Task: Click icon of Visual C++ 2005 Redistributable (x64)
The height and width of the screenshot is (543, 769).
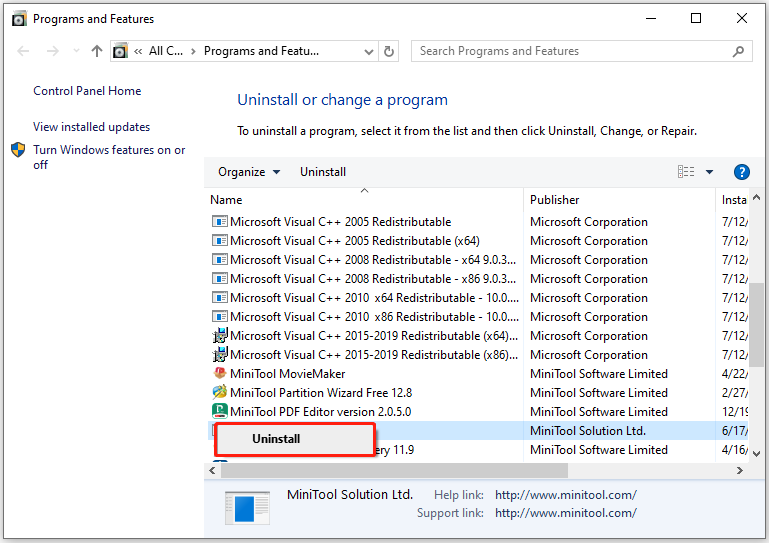Action: [x=220, y=241]
